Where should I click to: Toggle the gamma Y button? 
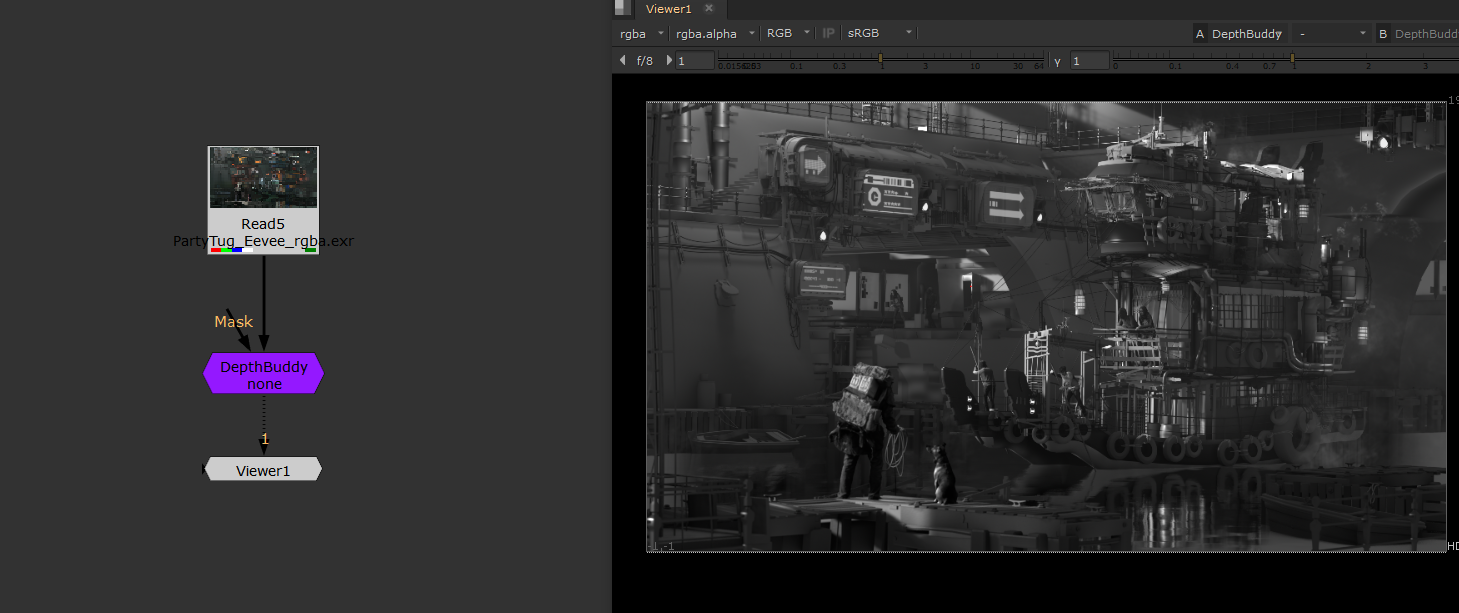[1057, 61]
